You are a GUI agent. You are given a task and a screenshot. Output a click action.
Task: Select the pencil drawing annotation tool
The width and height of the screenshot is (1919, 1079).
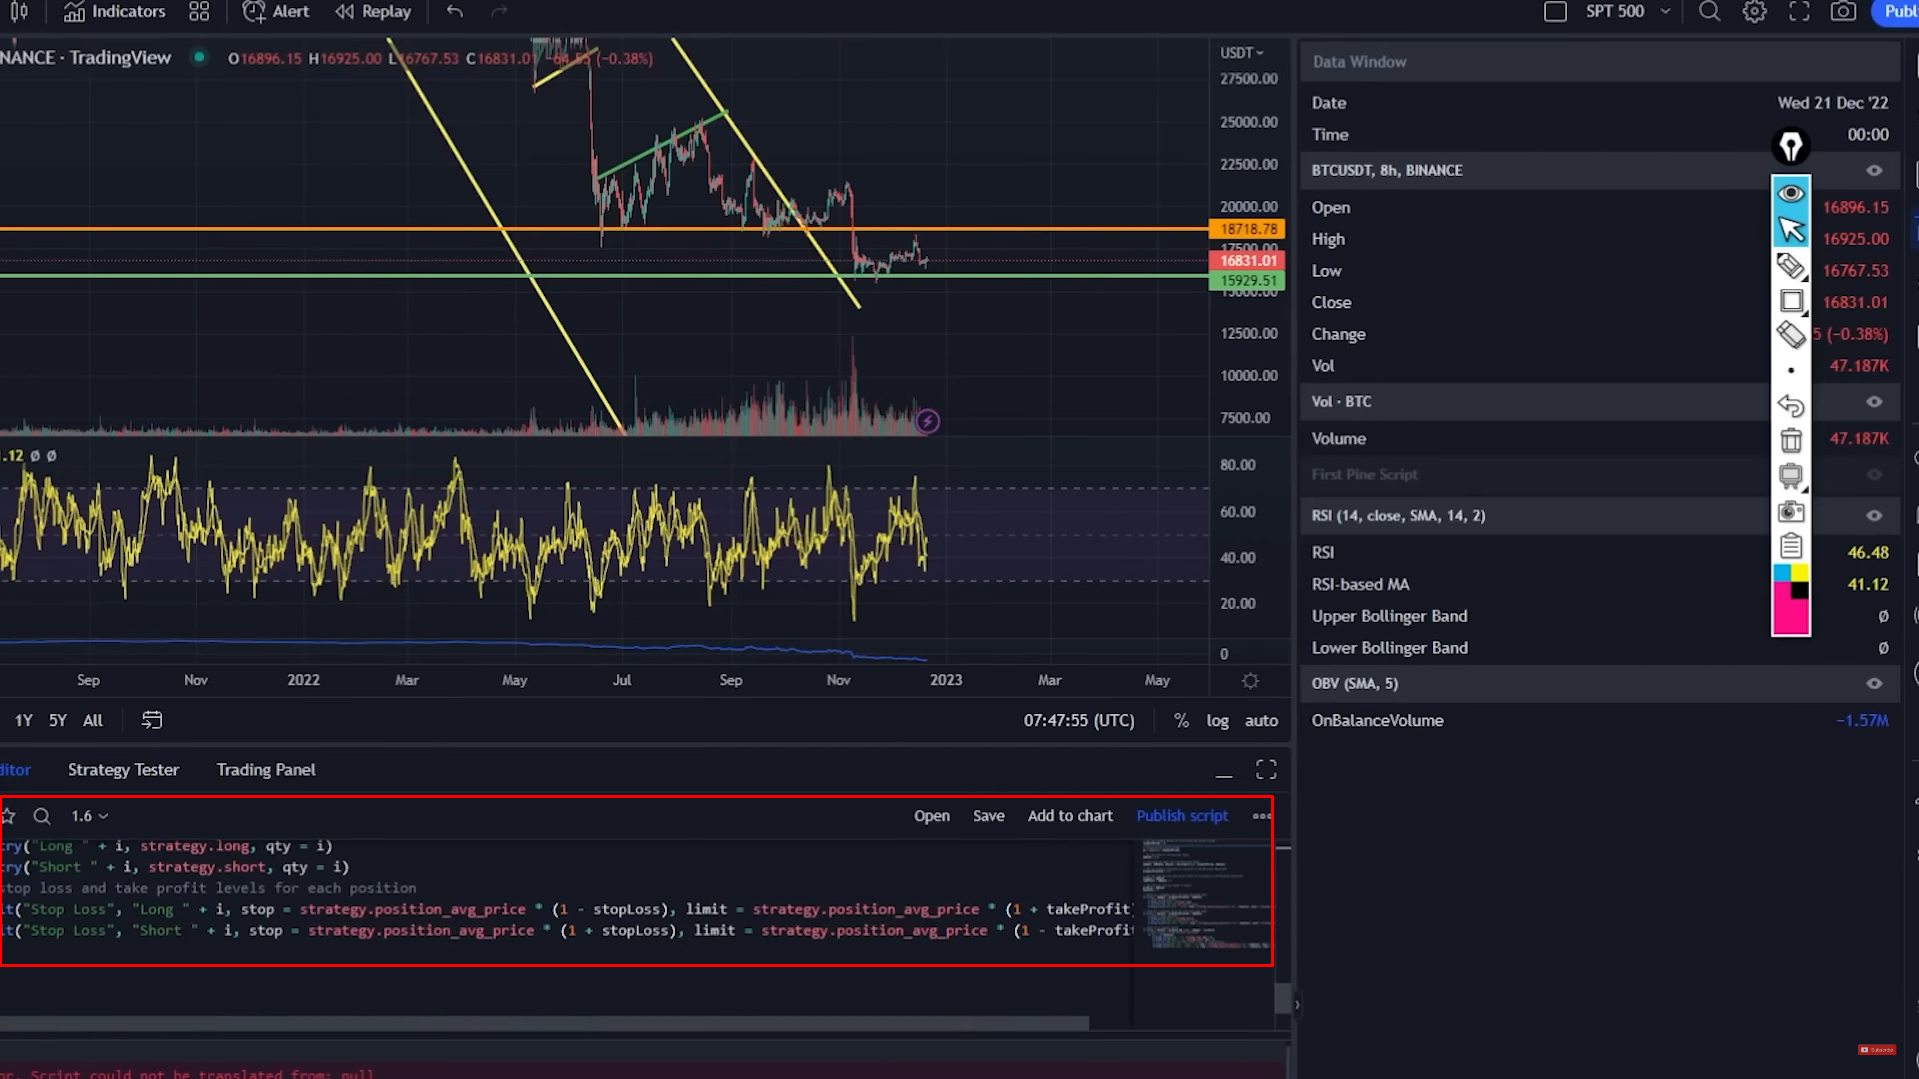[x=1790, y=266]
